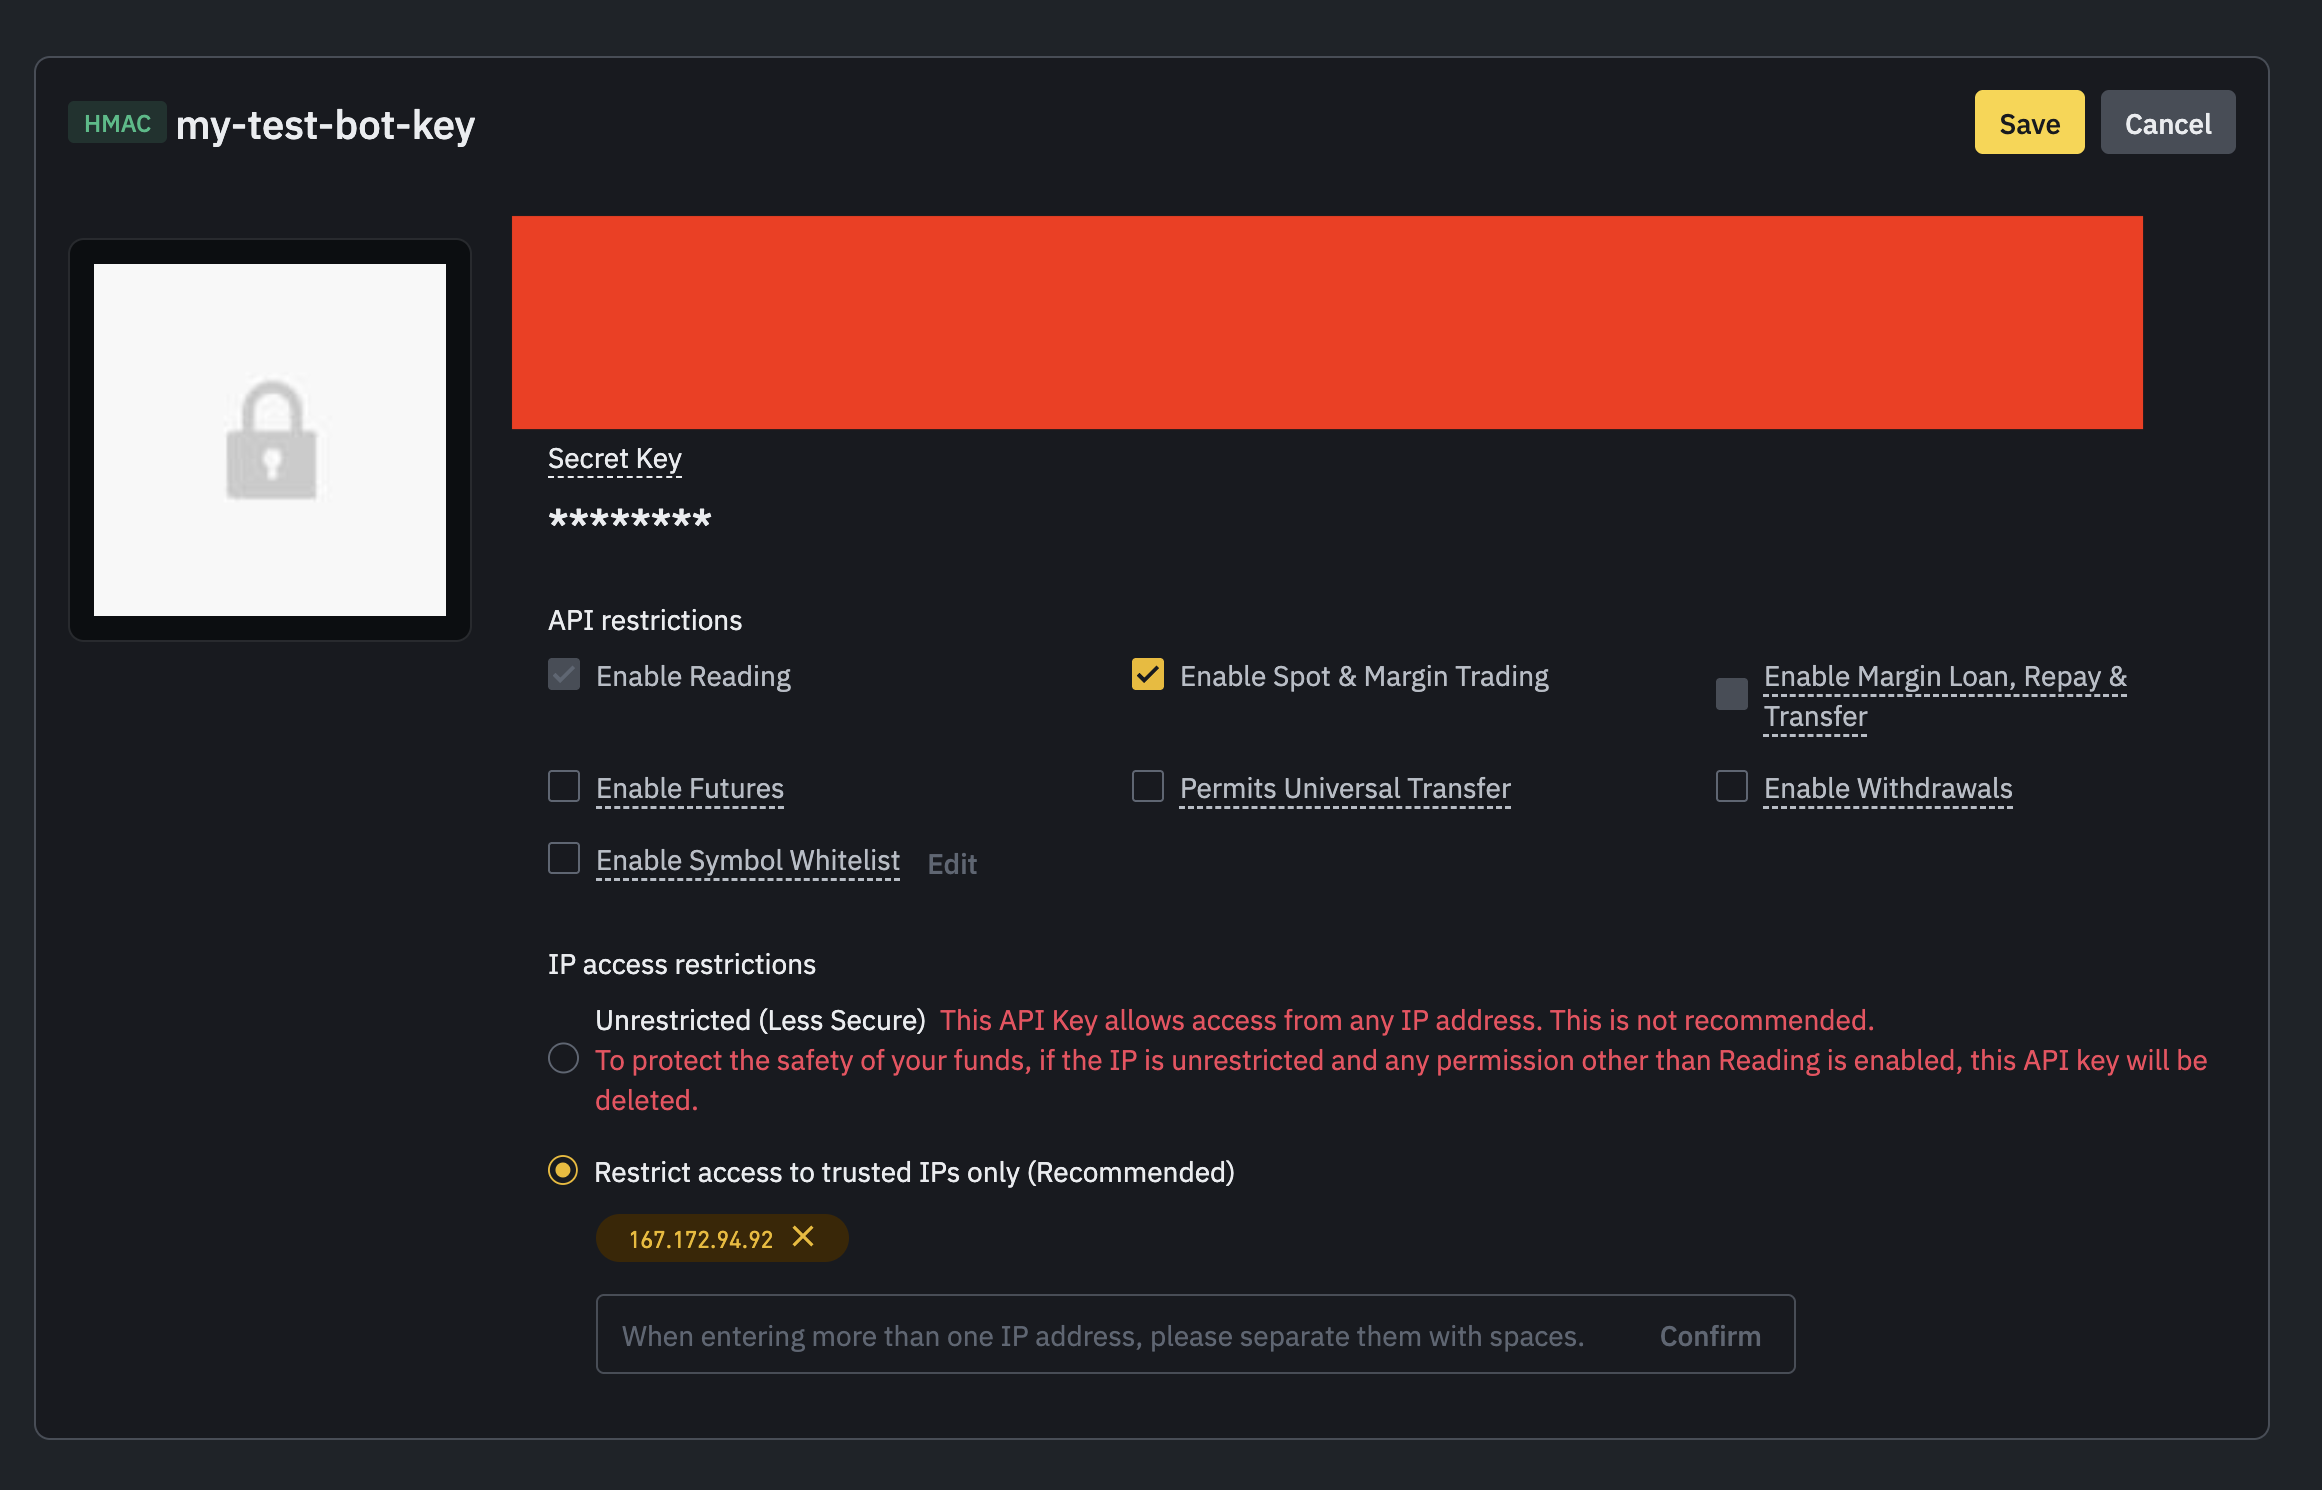Save the API key changes

[2029, 122]
